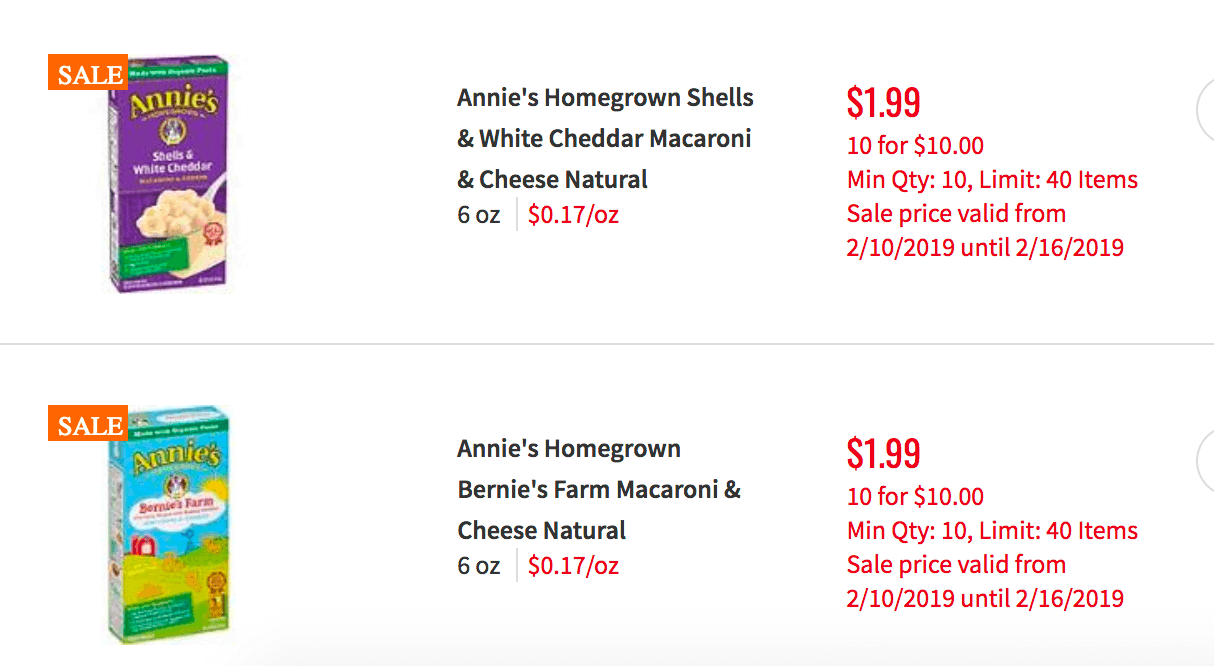Select the 10 for $10.00 offer on Shells & White Cheddar
The image size is (1214, 666).
[x=915, y=146]
